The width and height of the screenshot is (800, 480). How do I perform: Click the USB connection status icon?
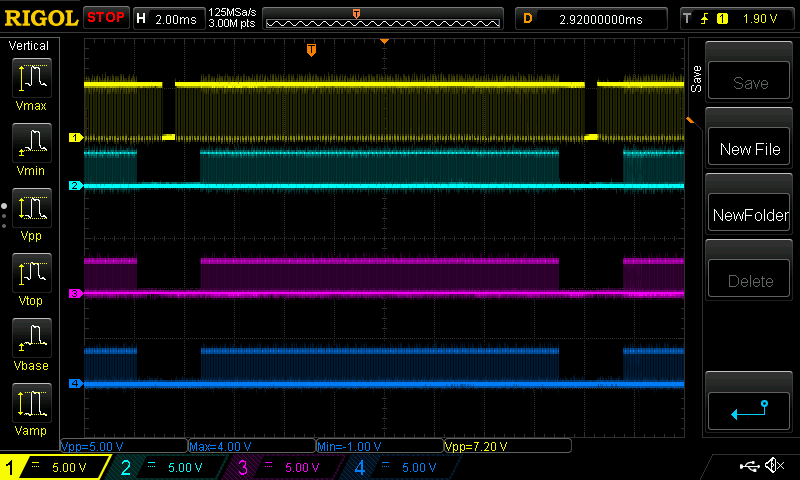pos(749,465)
